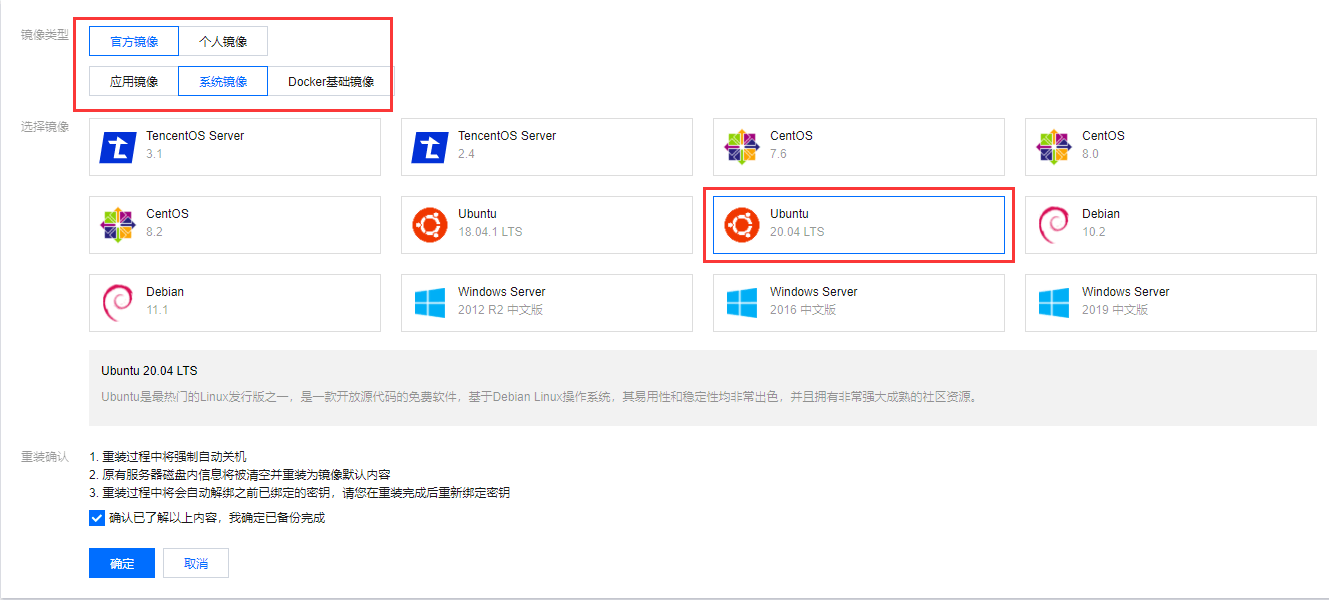1329x600 pixels.
Task: Click the TencentOS Server 2.4 logo icon
Action: tap(429, 147)
